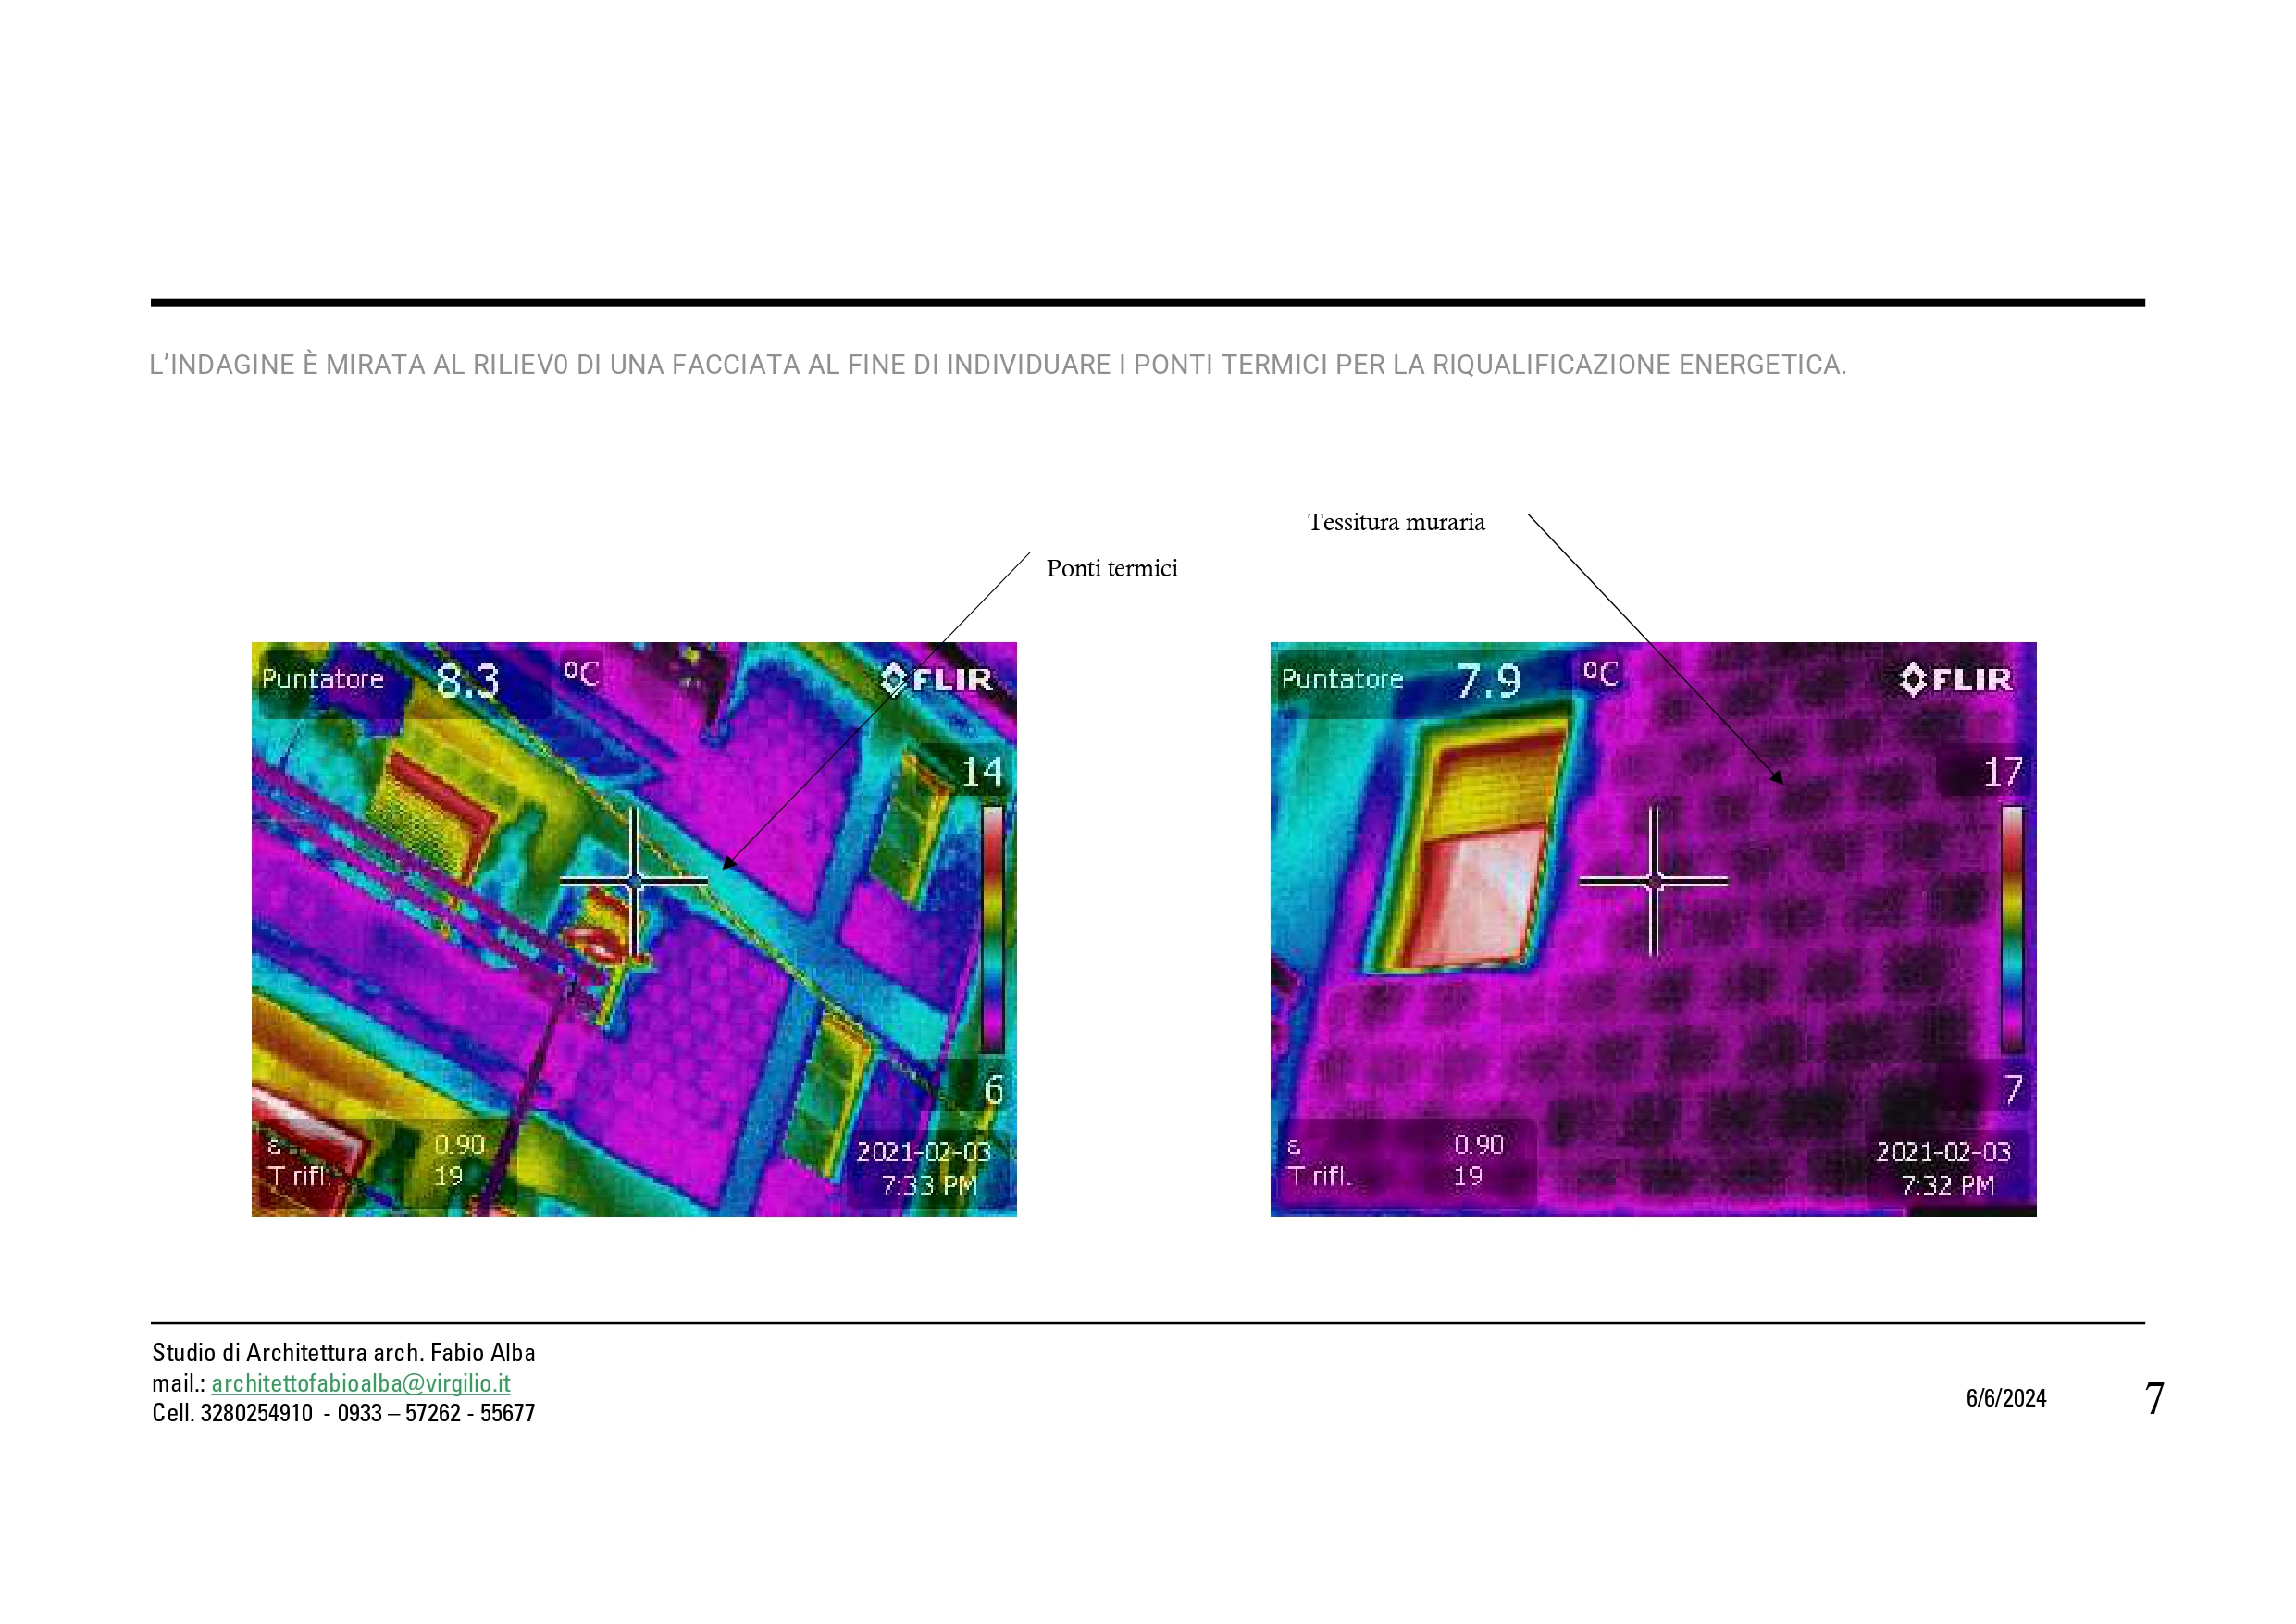This screenshot has width=2296, height=1624.
Task: Select the left thermal image of the facade
Action: pyautogui.click(x=634, y=929)
